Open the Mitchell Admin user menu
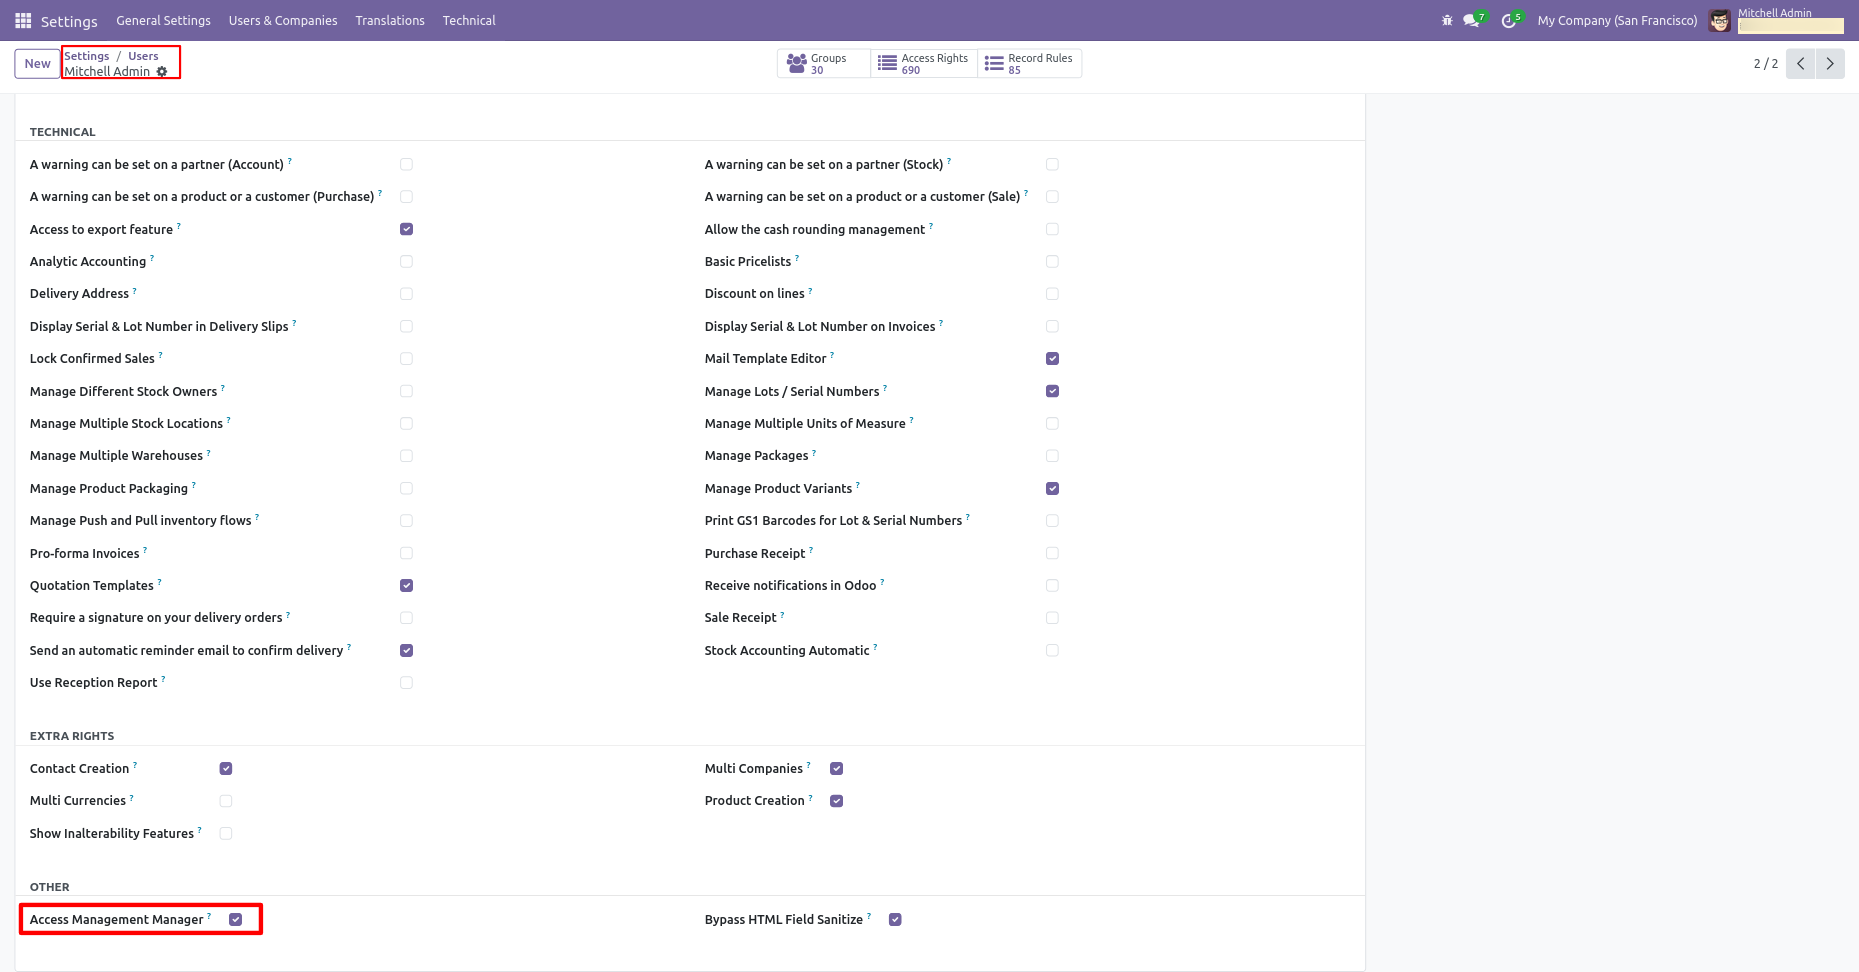The width and height of the screenshot is (1859, 972). point(1776,20)
